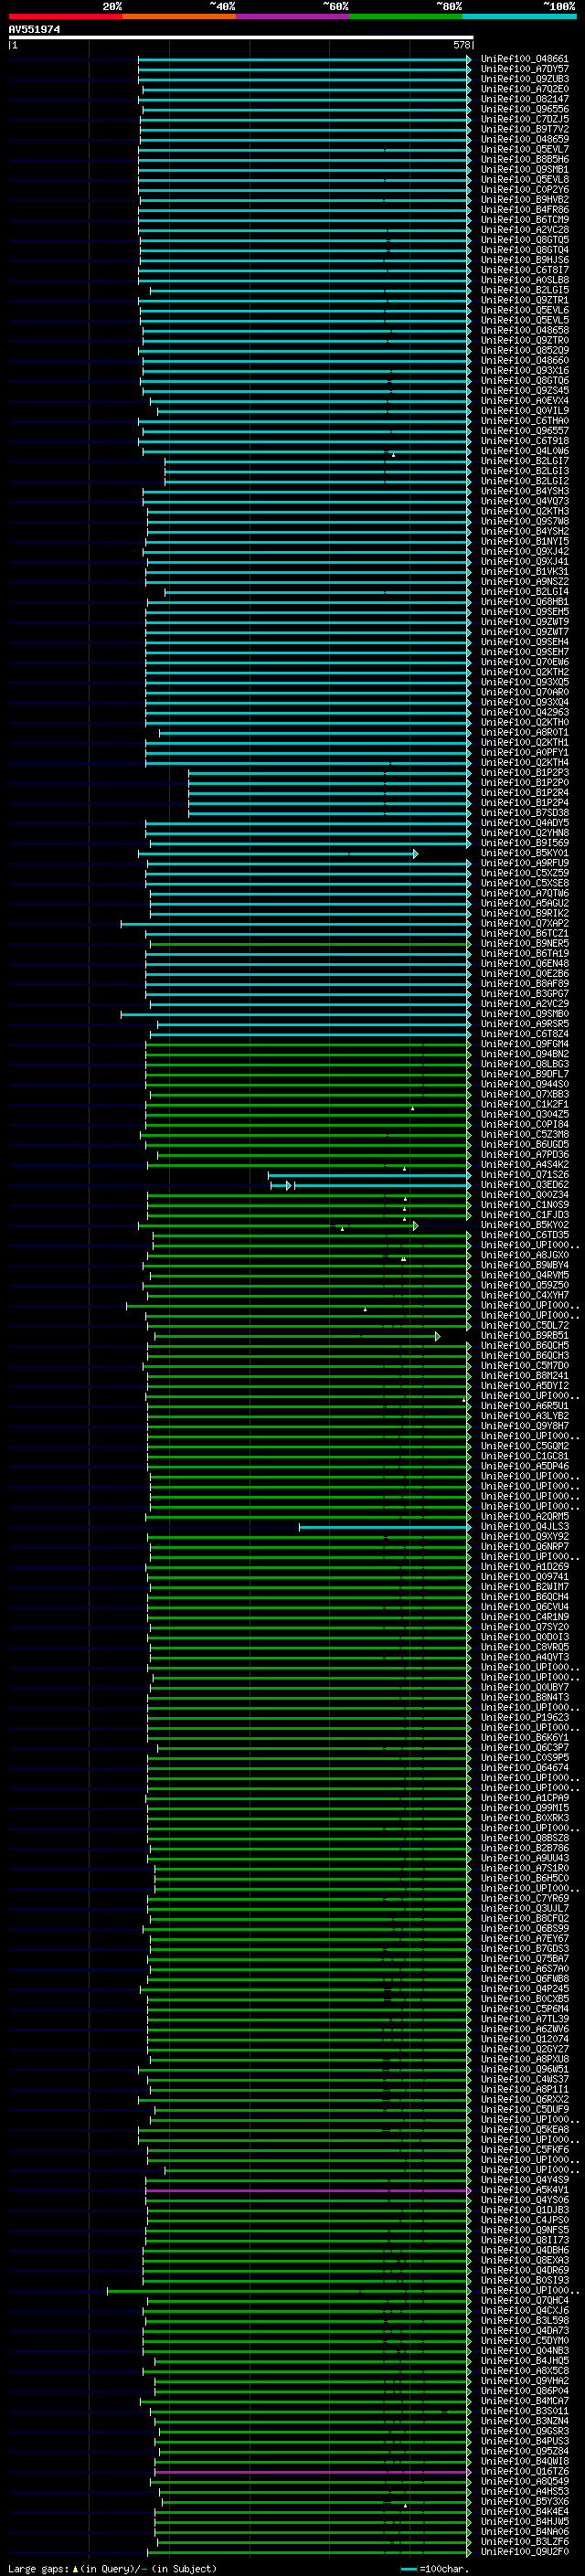Select hit label UniRef100_C7DZJ5
585x2576 pixels.
[x=524, y=119]
